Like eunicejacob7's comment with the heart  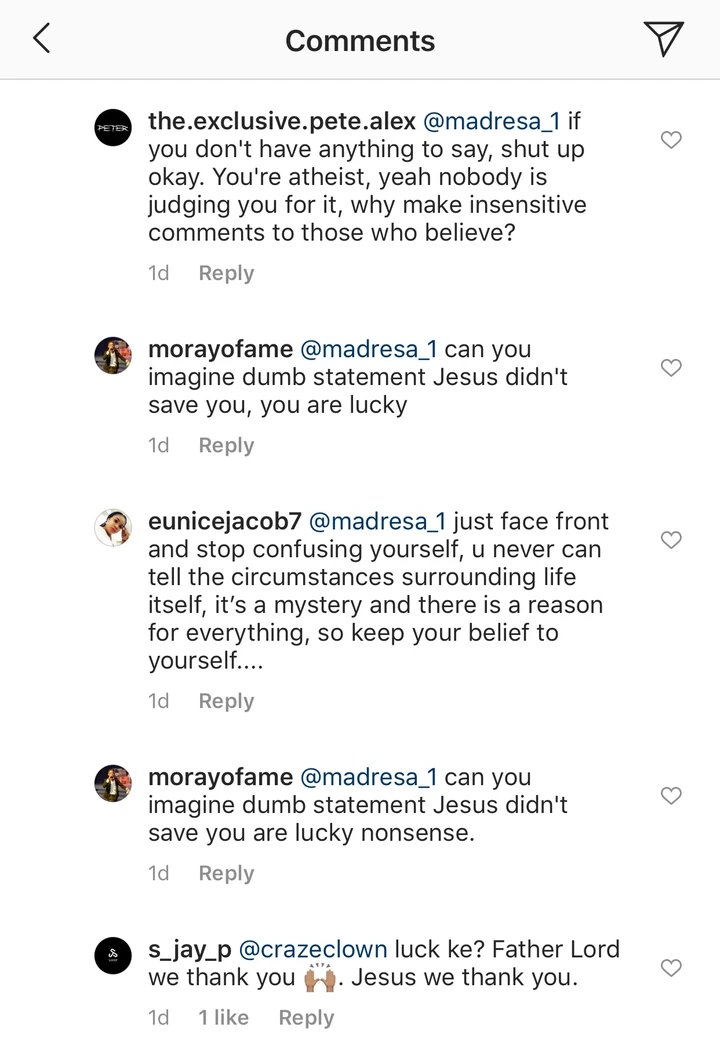(x=672, y=540)
